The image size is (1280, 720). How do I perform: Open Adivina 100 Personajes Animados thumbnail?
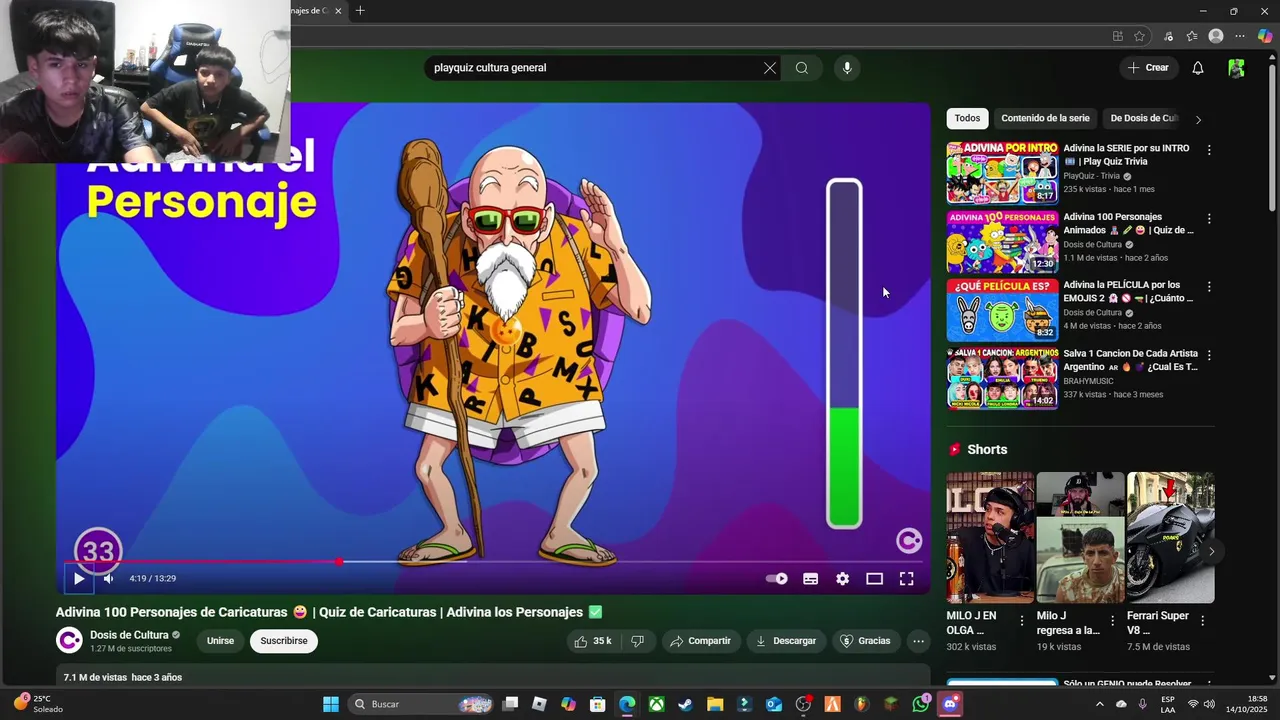click(x=1002, y=241)
